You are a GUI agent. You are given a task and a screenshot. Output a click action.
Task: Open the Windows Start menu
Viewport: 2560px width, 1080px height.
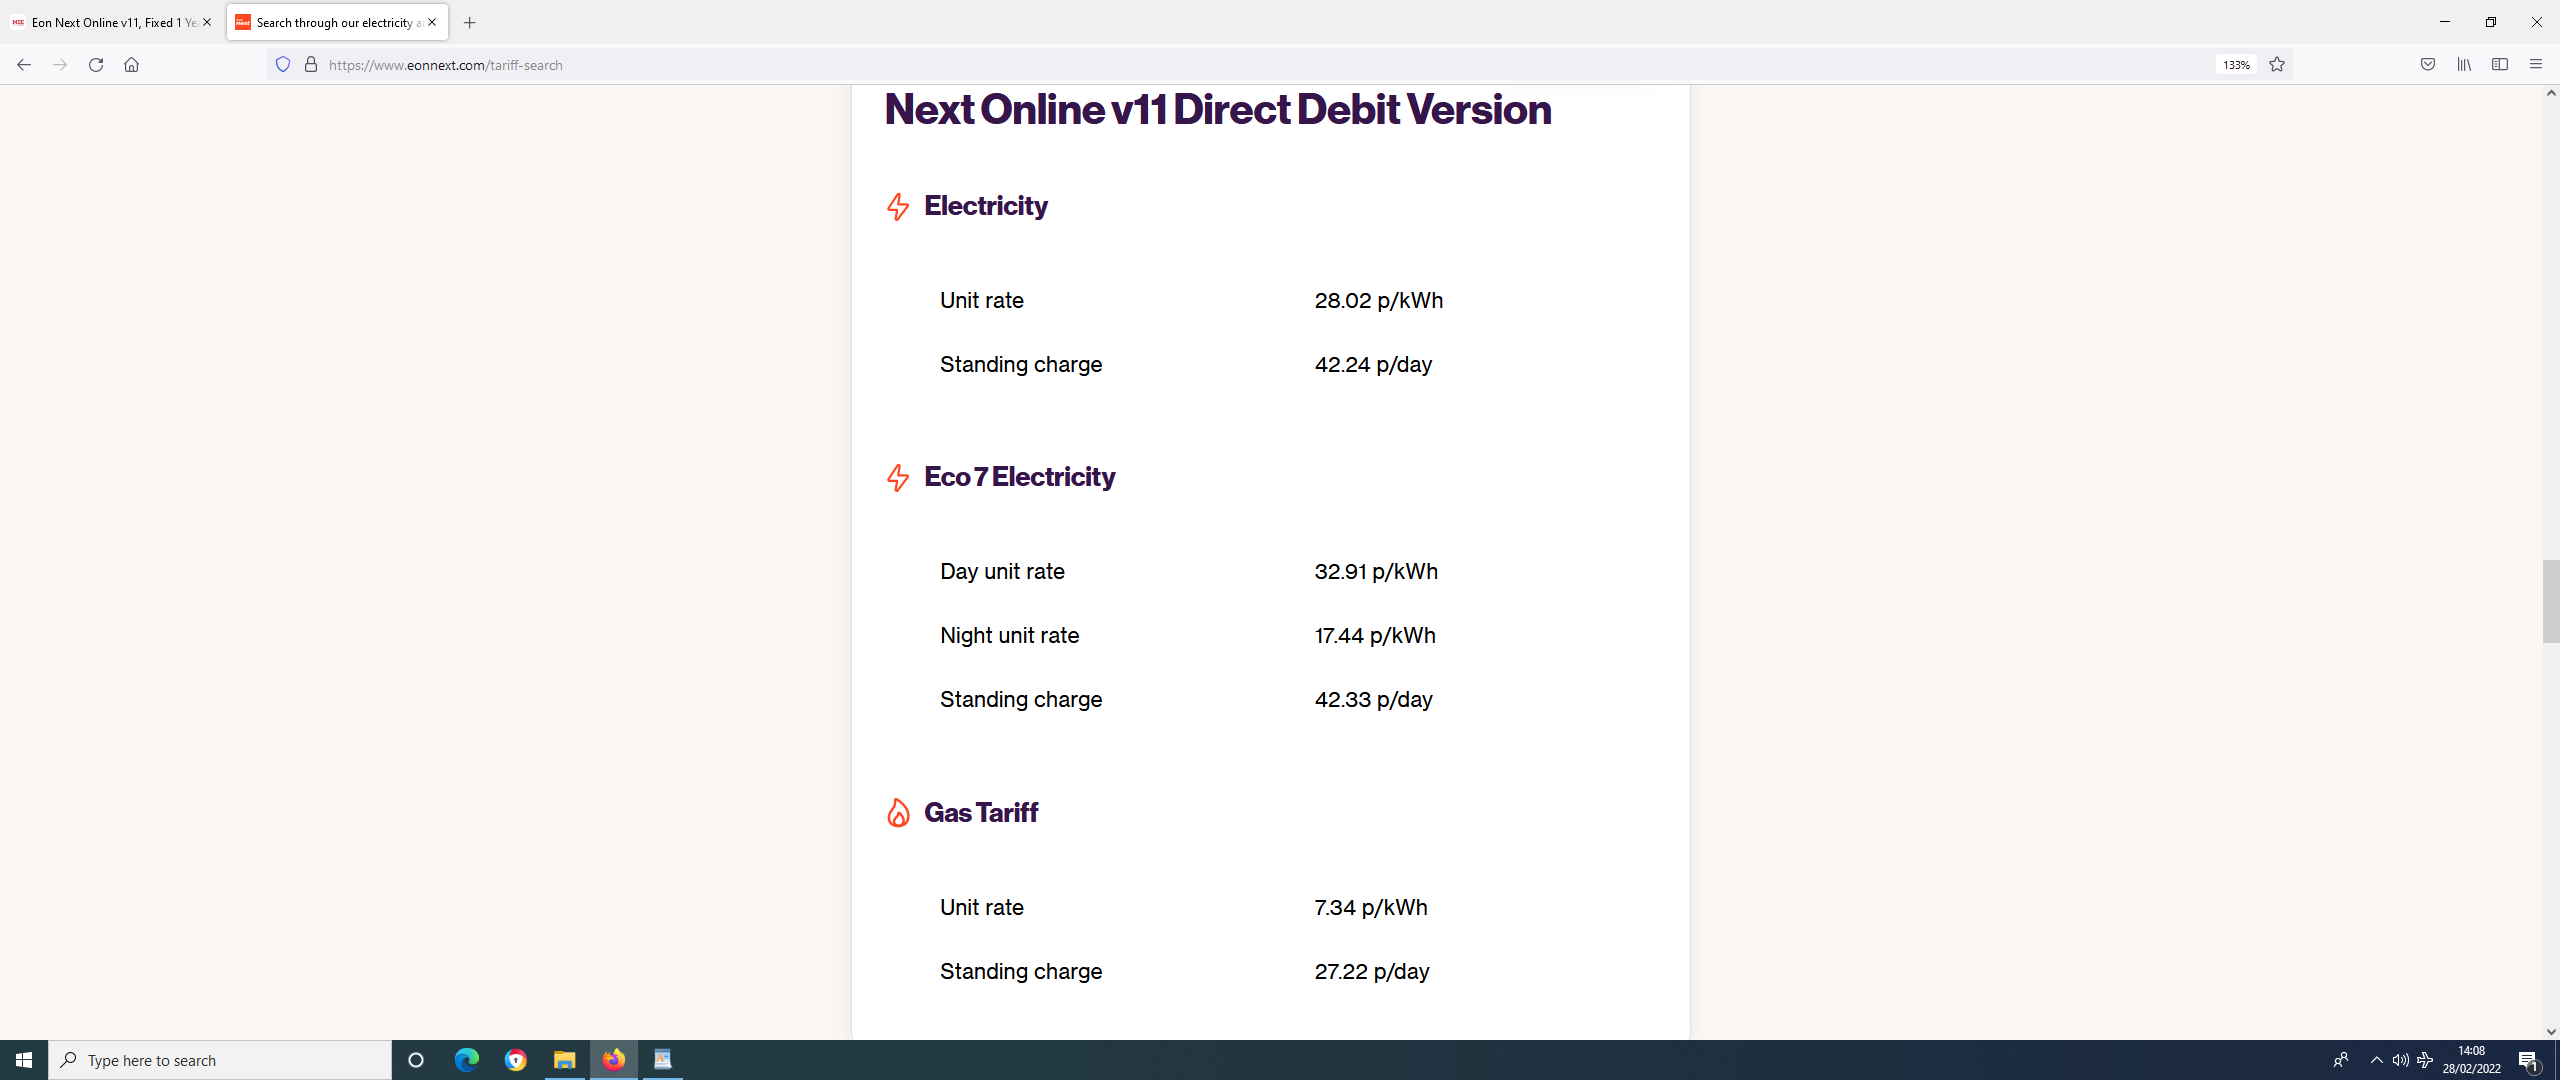click(x=24, y=1060)
